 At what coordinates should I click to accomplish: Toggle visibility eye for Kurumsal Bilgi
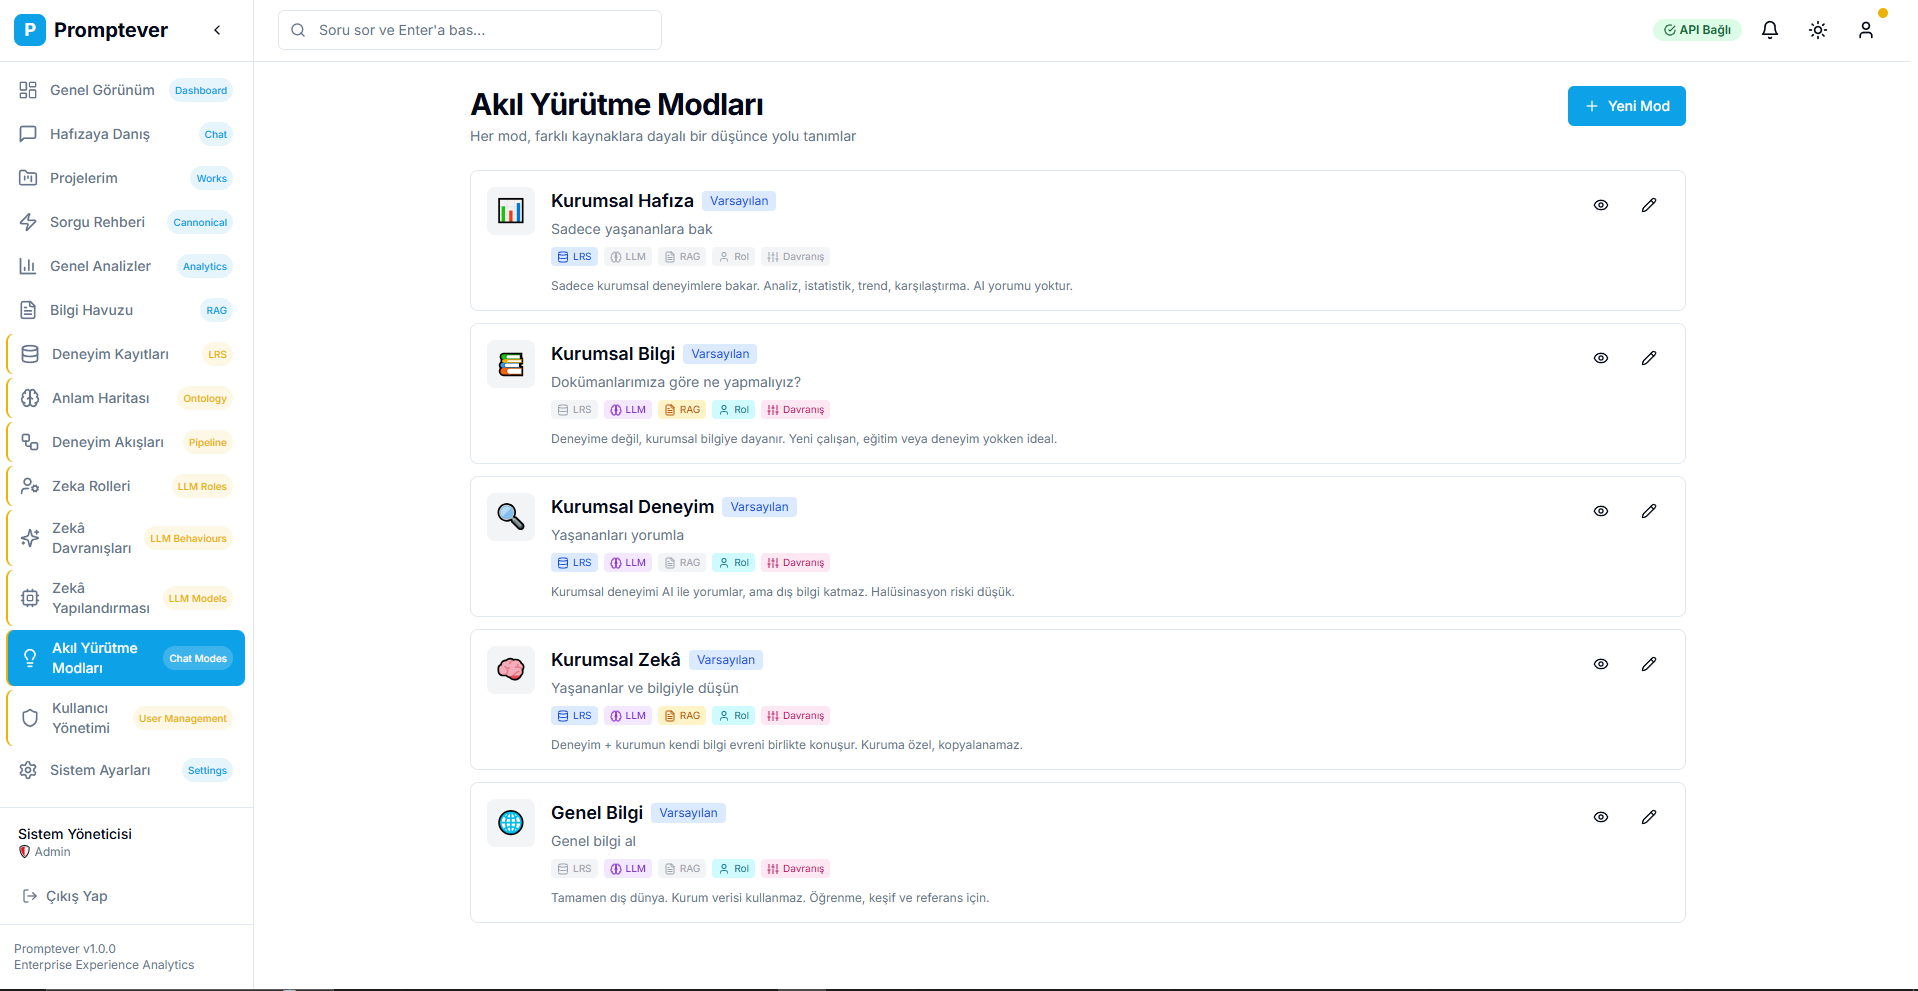[x=1600, y=358]
